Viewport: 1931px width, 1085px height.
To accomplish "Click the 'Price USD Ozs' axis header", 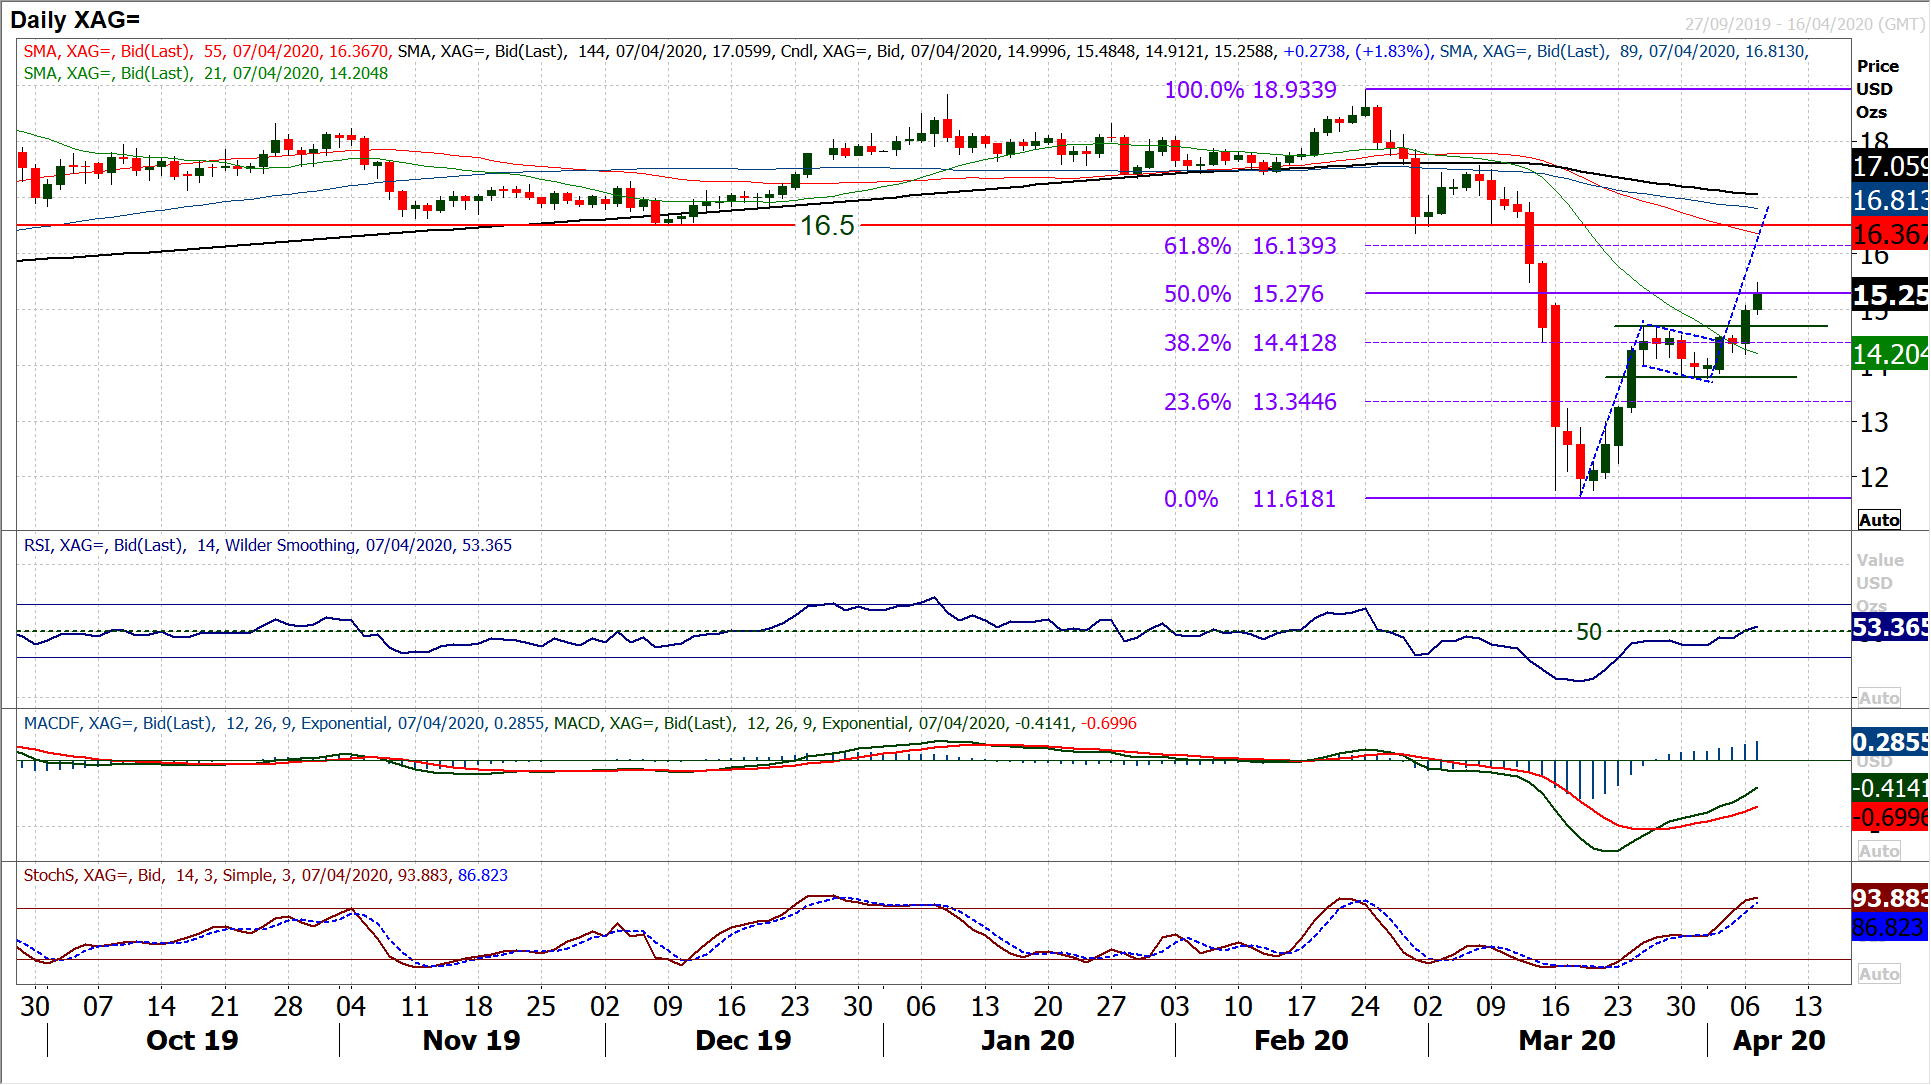I will pos(1877,89).
